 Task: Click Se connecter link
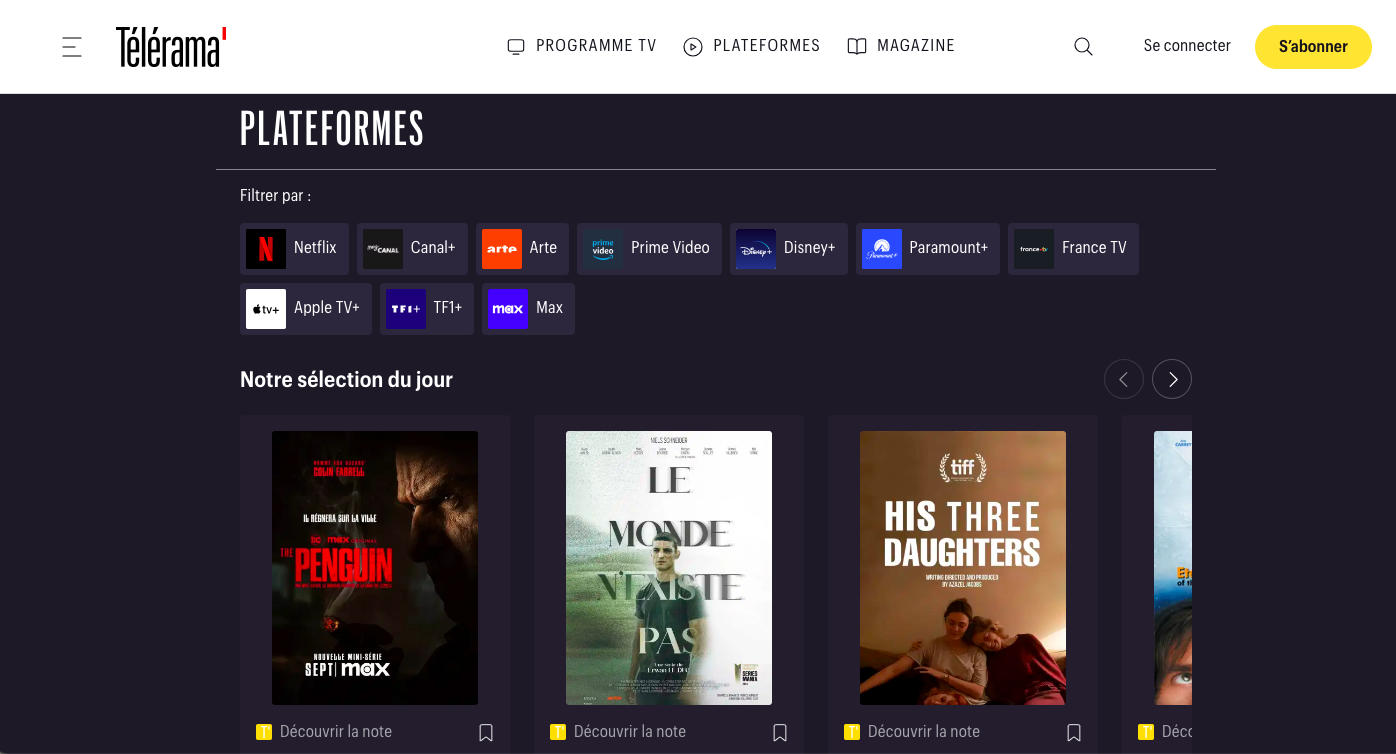click(x=1187, y=46)
